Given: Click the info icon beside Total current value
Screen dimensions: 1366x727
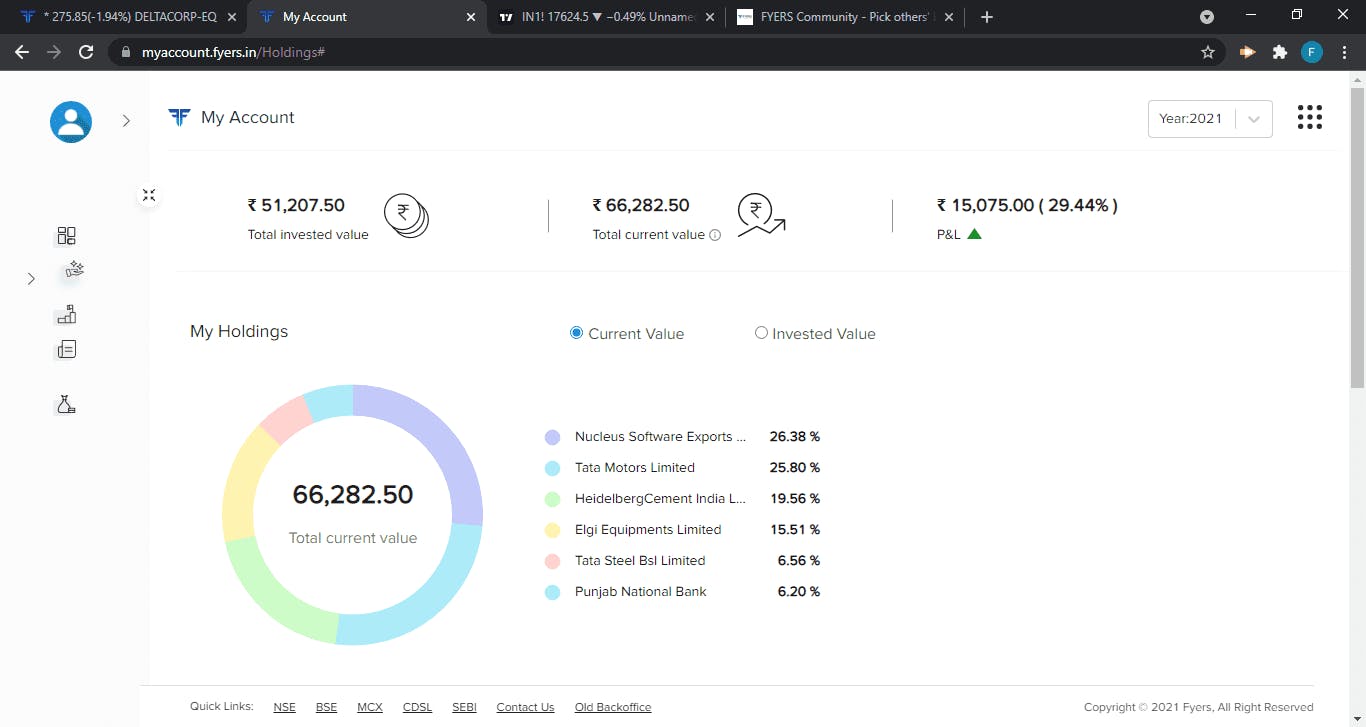Looking at the screenshot, I should tap(715, 235).
